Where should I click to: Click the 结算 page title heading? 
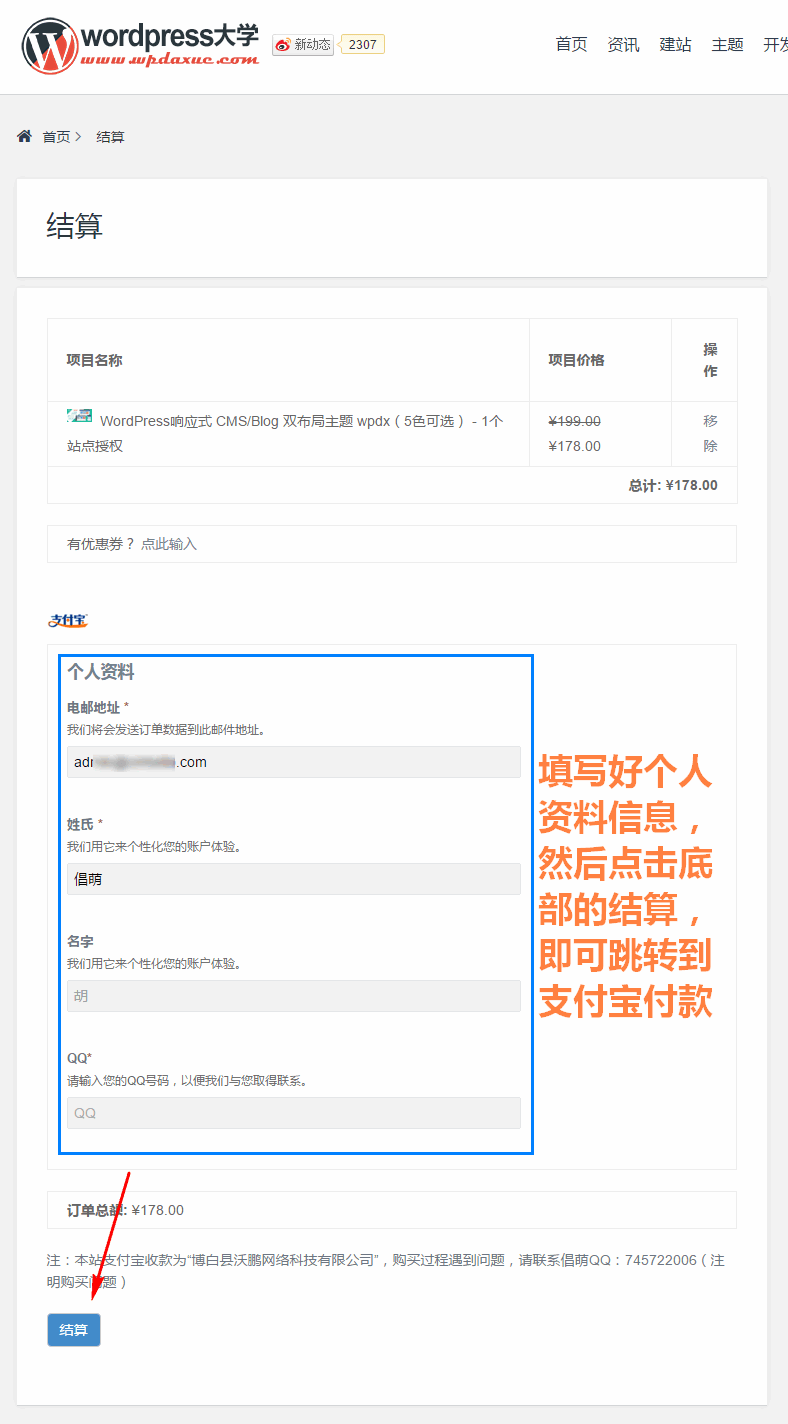[75, 226]
